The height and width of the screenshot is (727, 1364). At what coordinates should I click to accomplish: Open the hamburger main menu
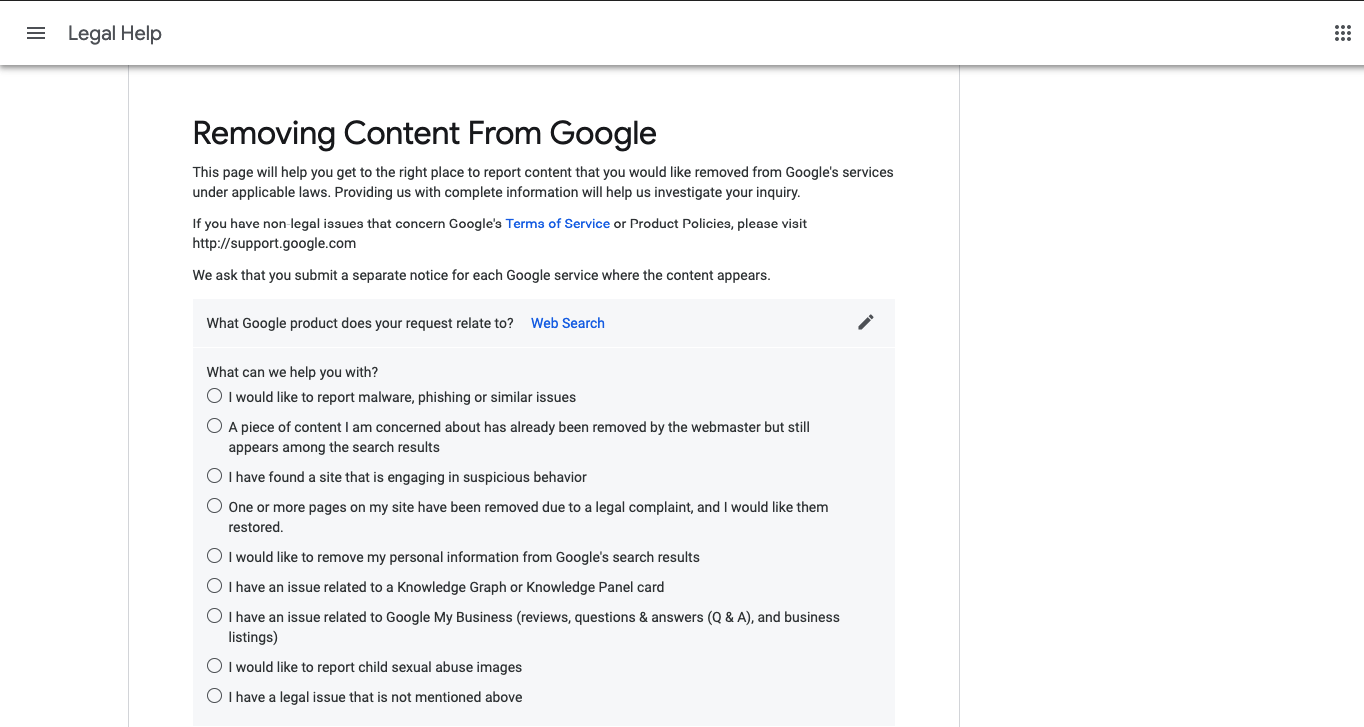36,33
